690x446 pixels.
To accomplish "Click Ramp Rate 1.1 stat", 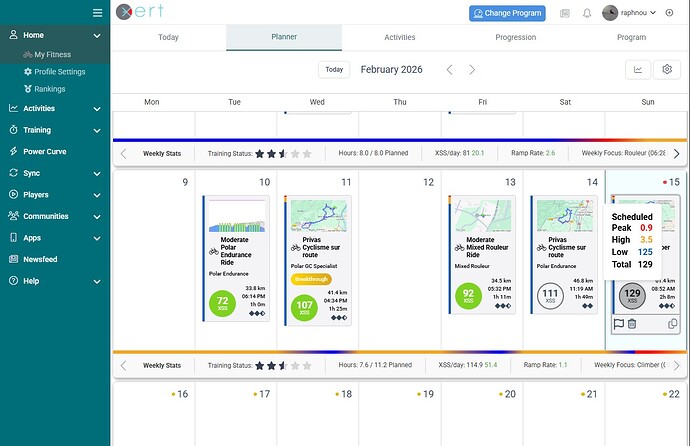I will coord(545,365).
